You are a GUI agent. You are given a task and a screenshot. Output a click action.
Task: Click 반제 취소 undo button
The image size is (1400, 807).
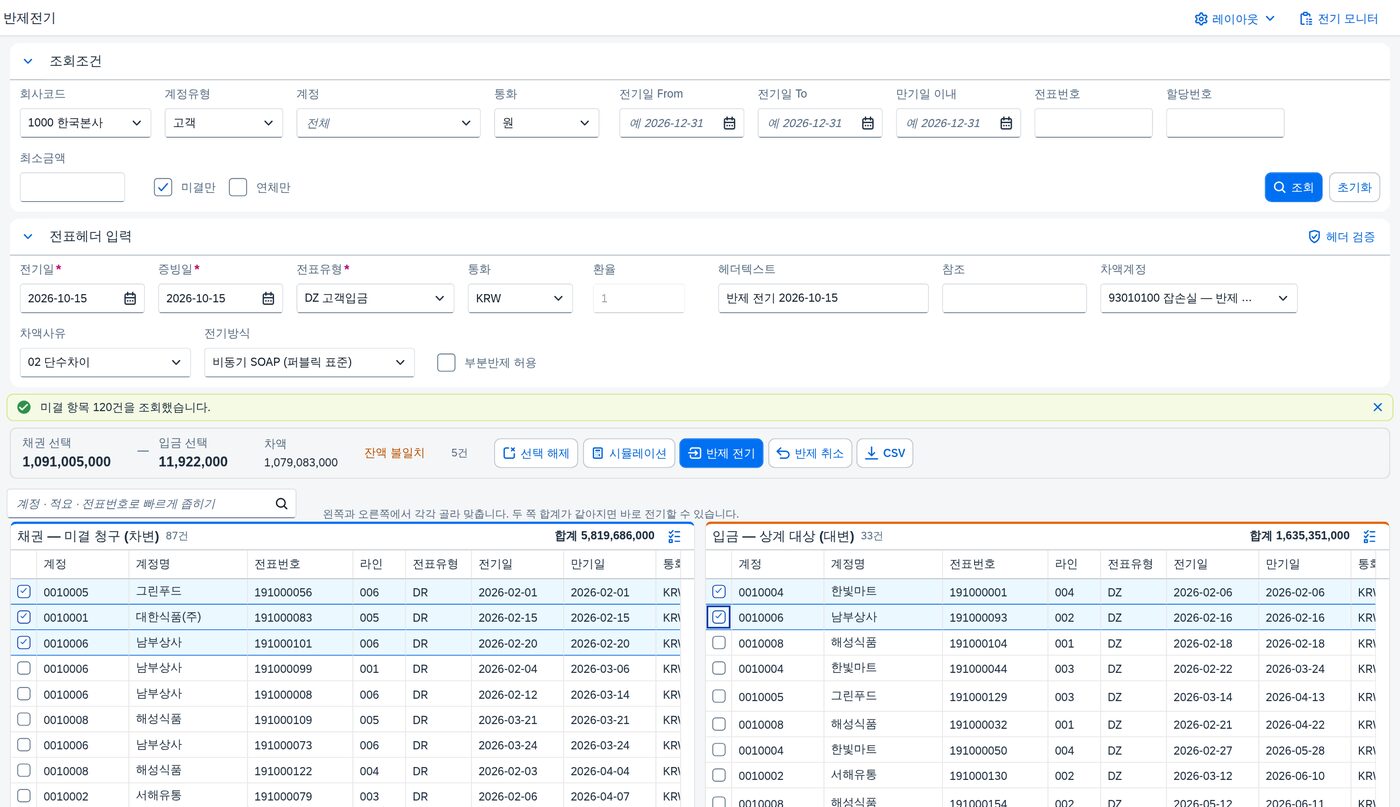pyautogui.click(x=810, y=453)
